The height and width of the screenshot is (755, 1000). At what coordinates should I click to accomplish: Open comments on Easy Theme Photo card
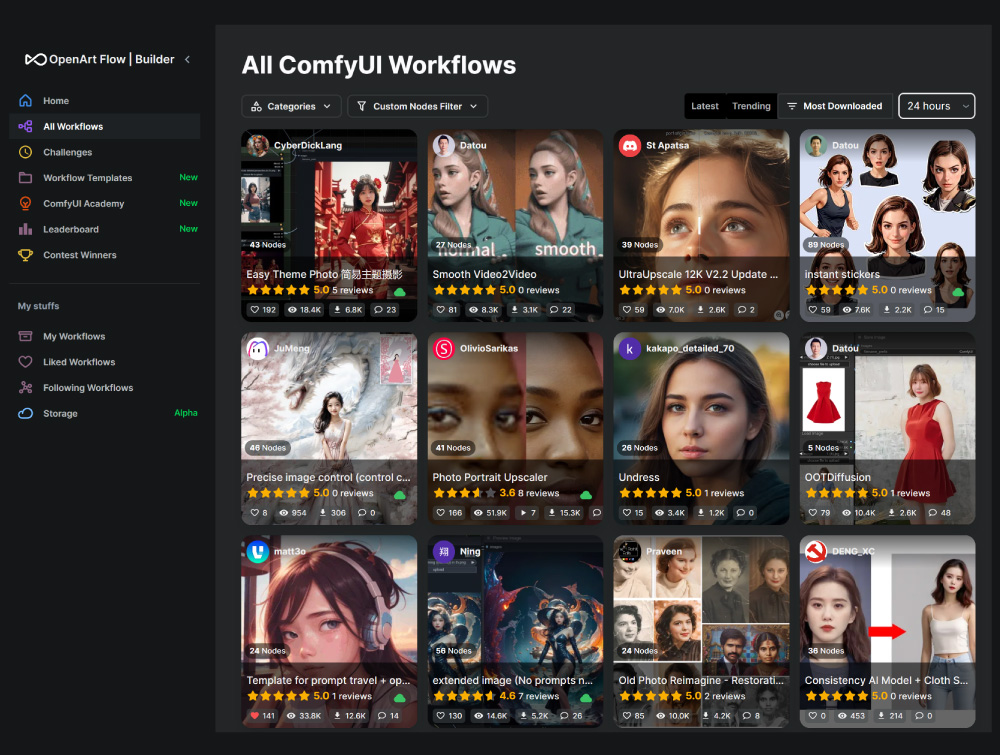point(385,310)
